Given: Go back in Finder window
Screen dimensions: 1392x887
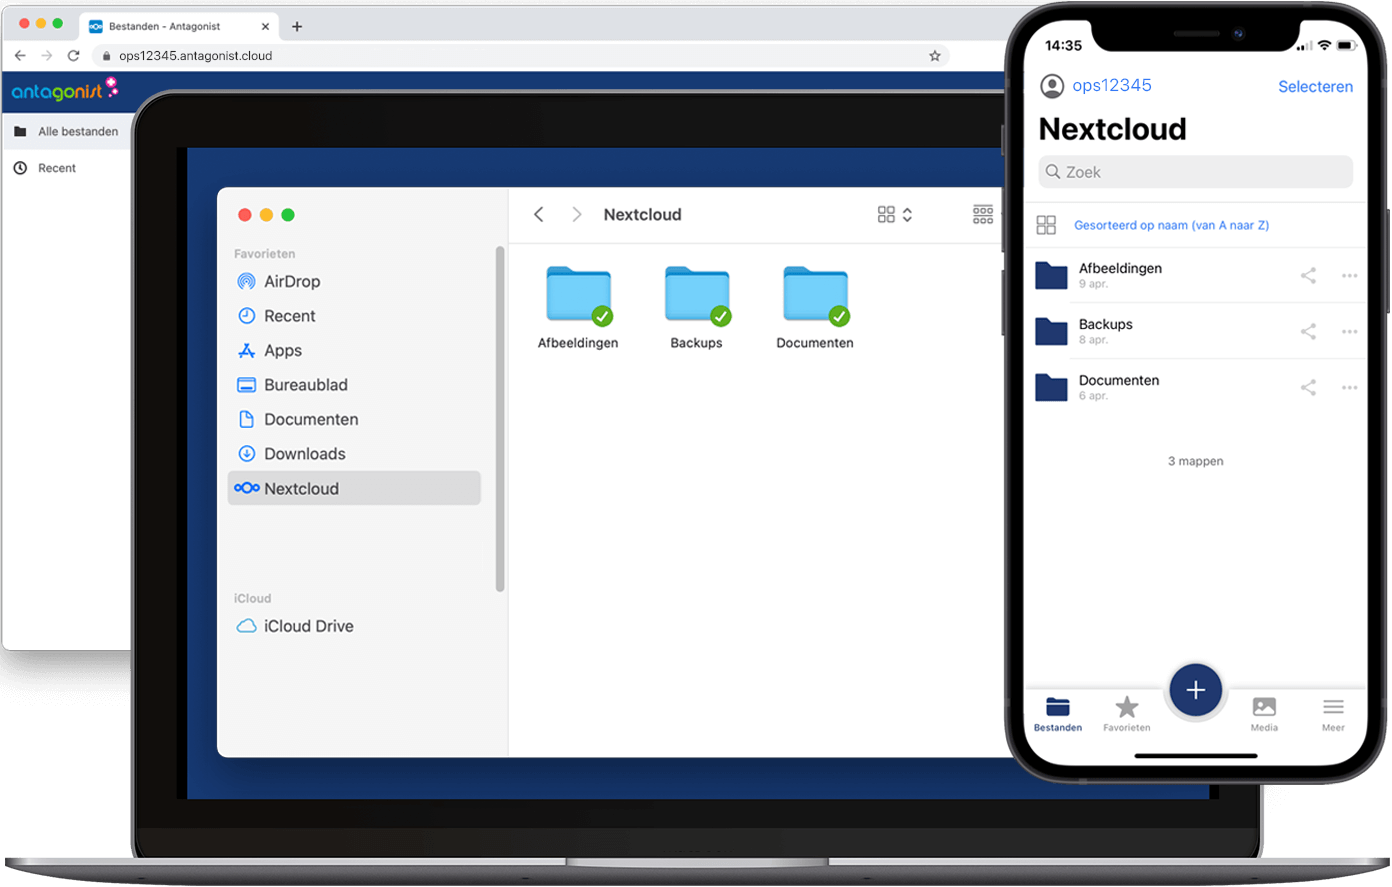Looking at the screenshot, I should click(x=539, y=215).
